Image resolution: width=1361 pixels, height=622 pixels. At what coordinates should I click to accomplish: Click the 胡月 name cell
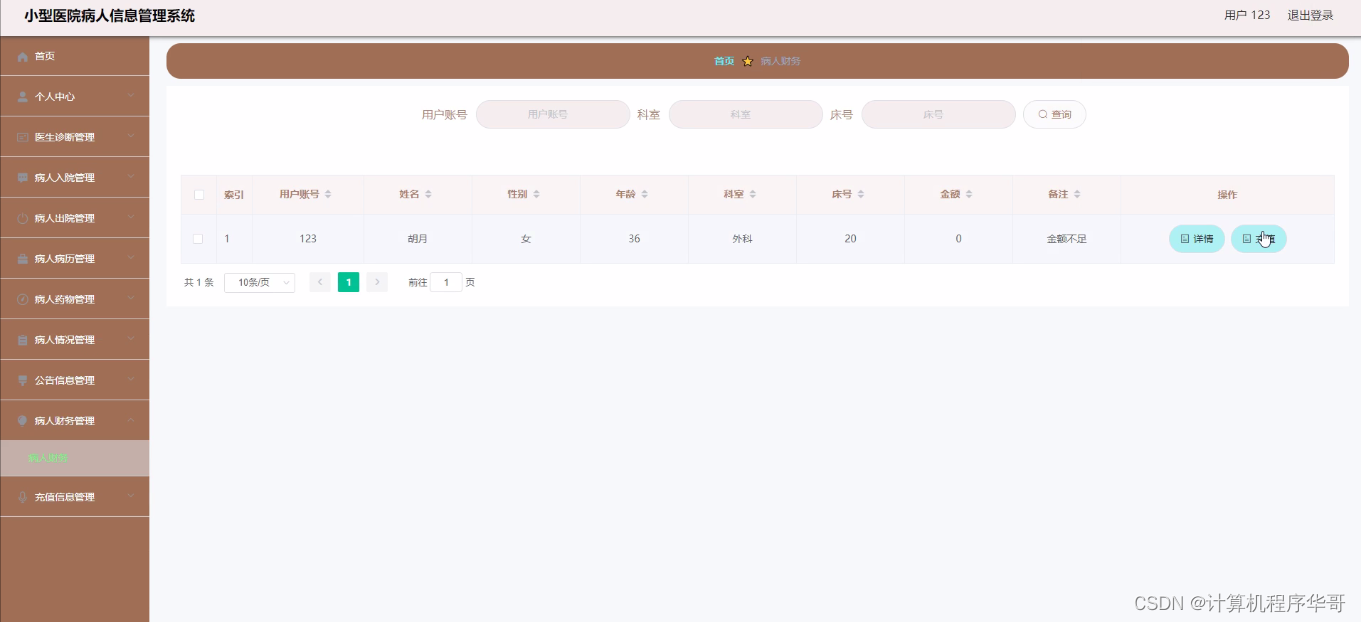[416, 239]
